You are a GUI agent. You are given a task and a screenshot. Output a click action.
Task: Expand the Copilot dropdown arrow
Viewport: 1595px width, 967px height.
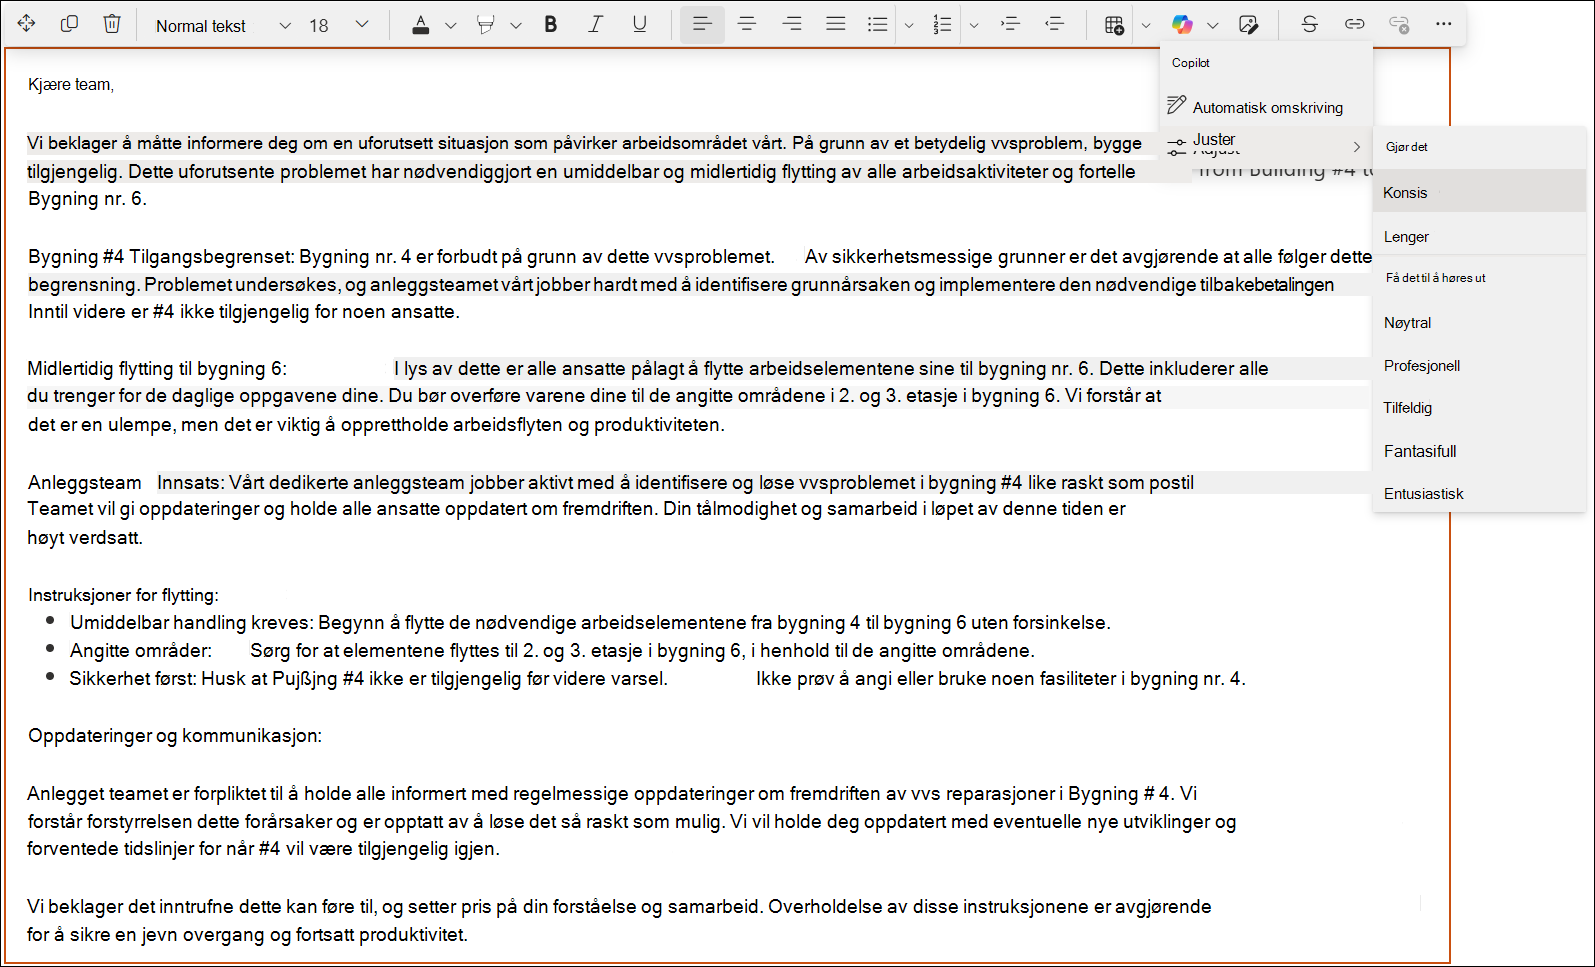coord(1213,26)
